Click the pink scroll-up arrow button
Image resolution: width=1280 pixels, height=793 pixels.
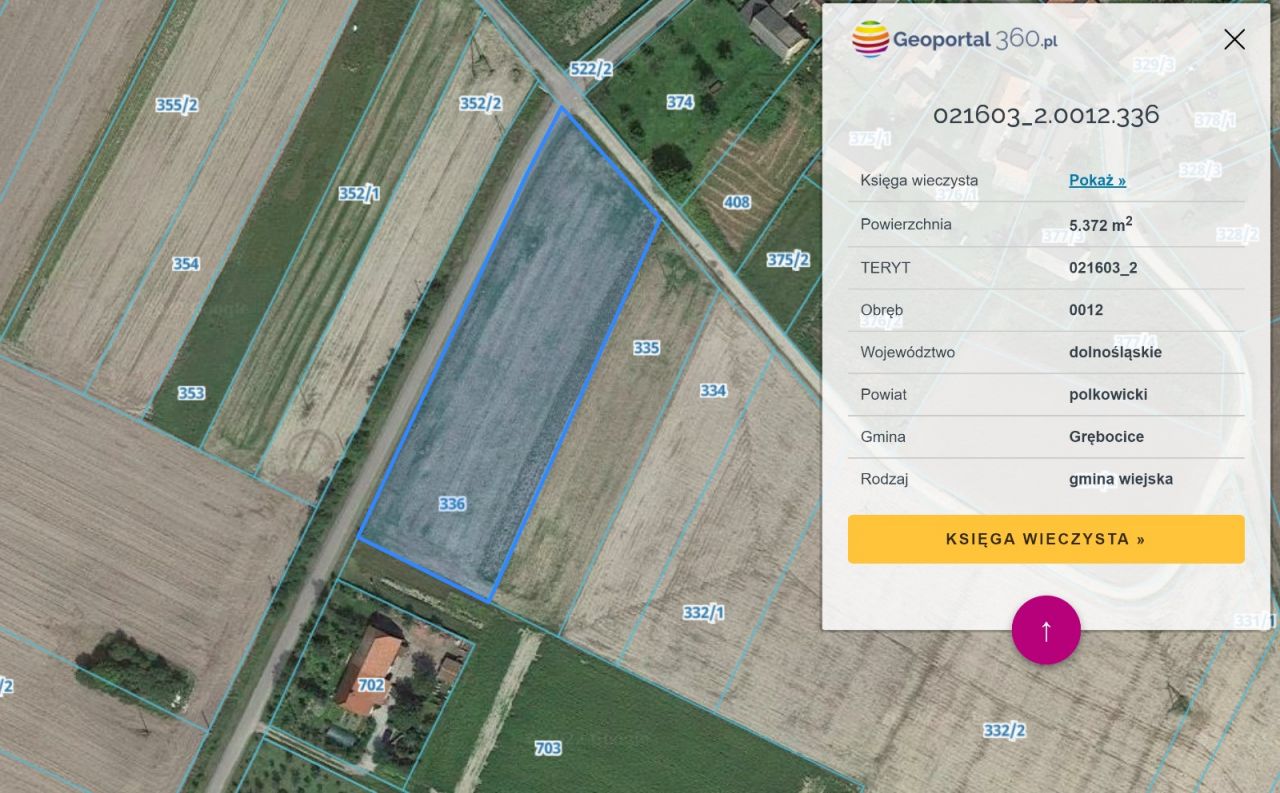tap(1046, 630)
